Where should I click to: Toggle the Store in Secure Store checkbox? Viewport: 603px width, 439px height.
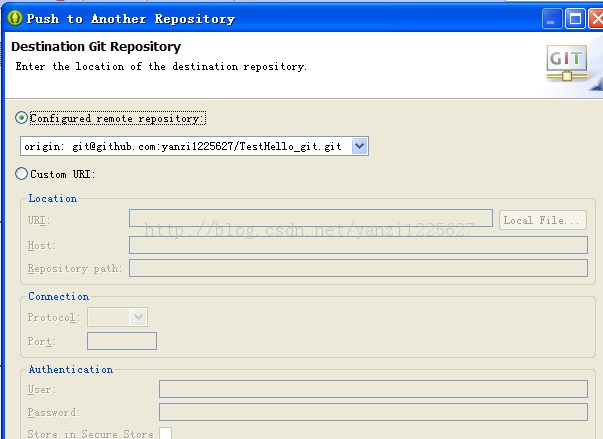pyautogui.click(x=166, y=434)
